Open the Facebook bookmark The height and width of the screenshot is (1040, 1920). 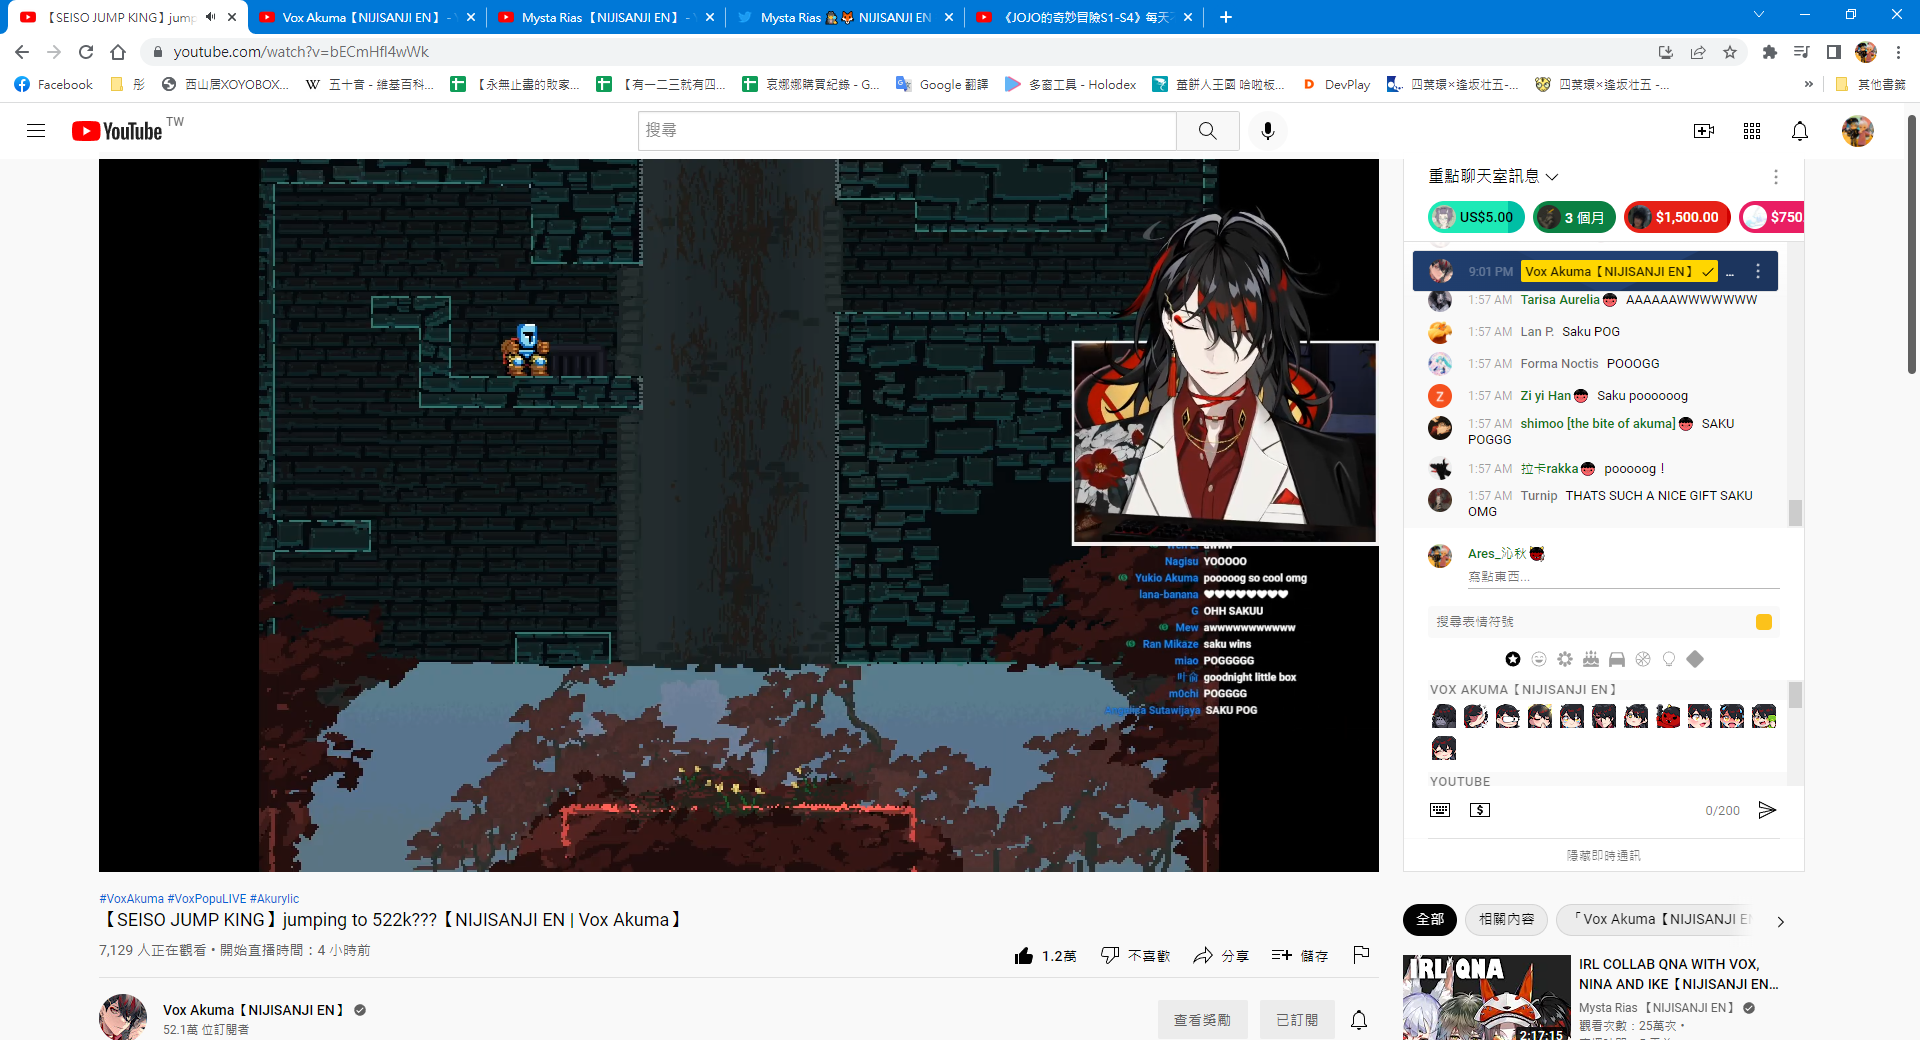(54, 85)
